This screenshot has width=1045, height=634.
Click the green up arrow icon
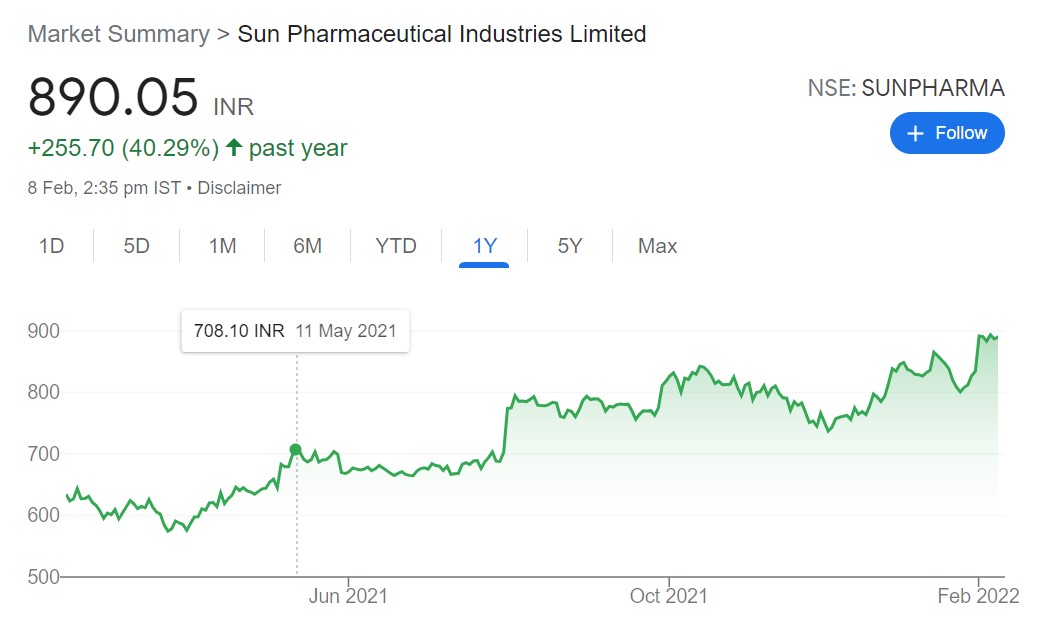[234, 148]
